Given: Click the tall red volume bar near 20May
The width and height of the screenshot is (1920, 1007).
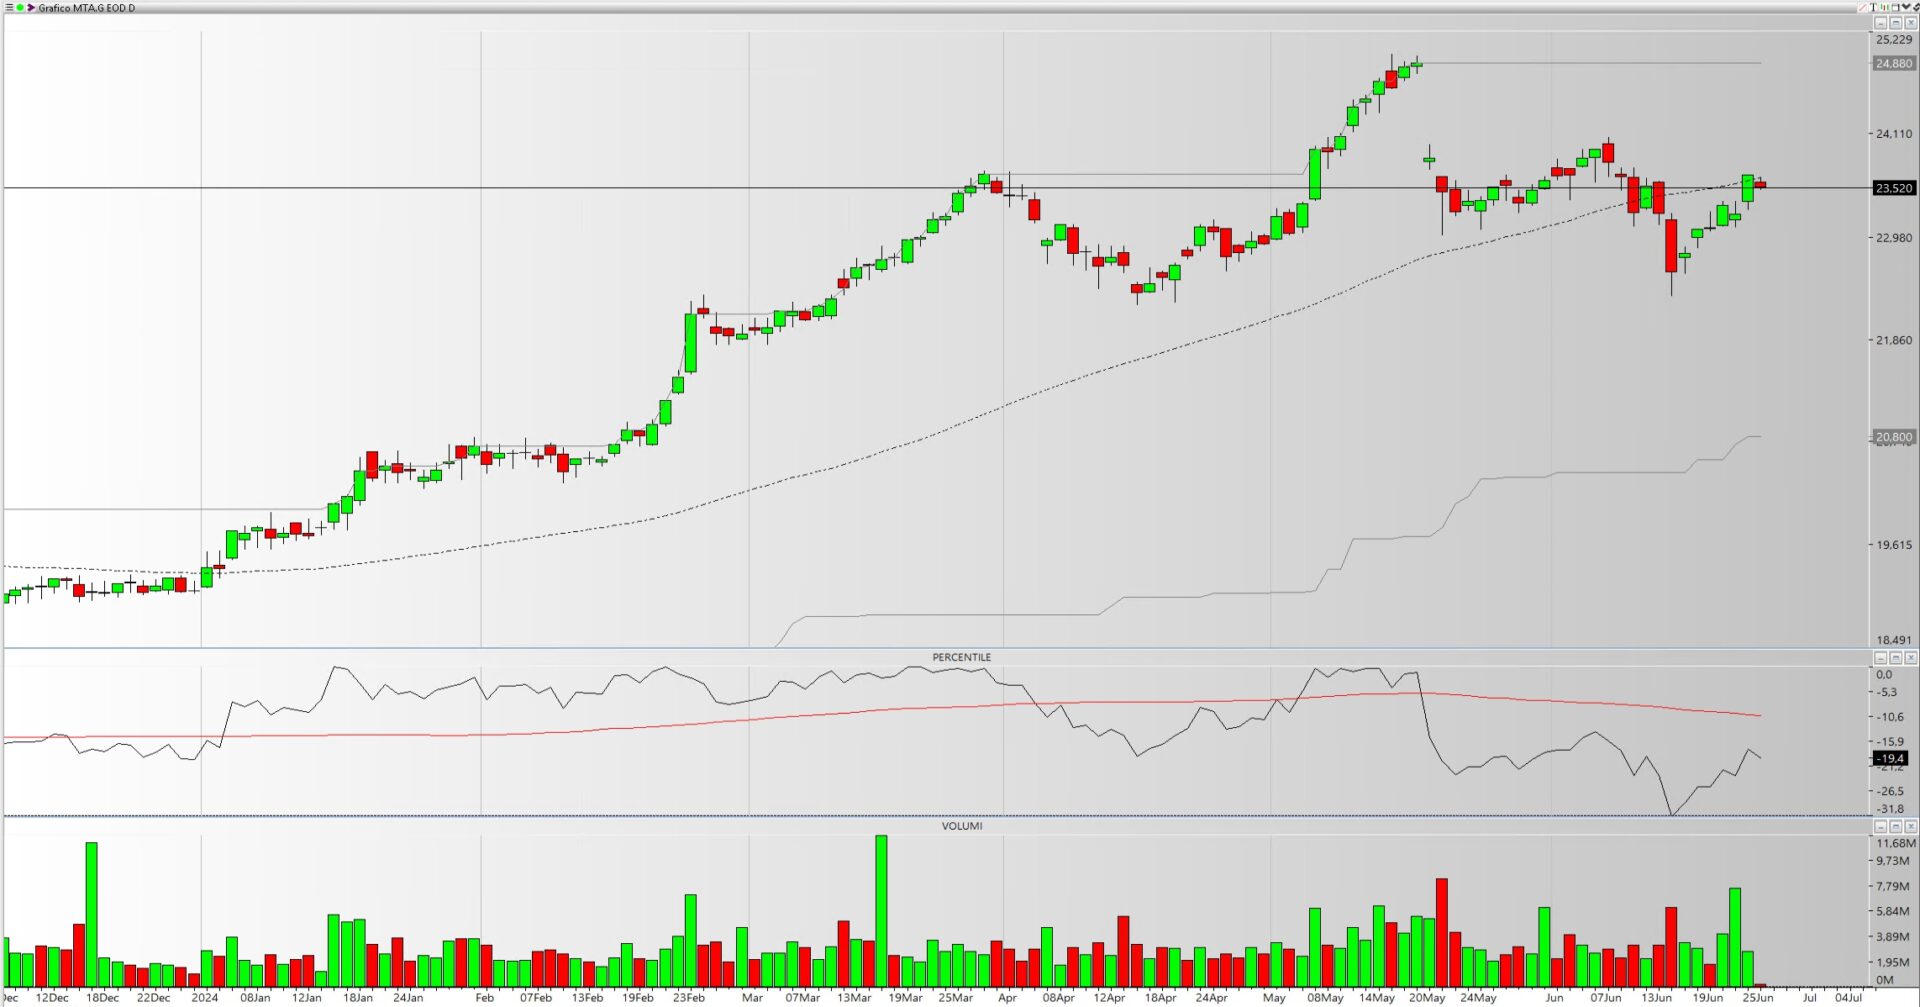Looking at the screenshot, I should coord(1442,932).
